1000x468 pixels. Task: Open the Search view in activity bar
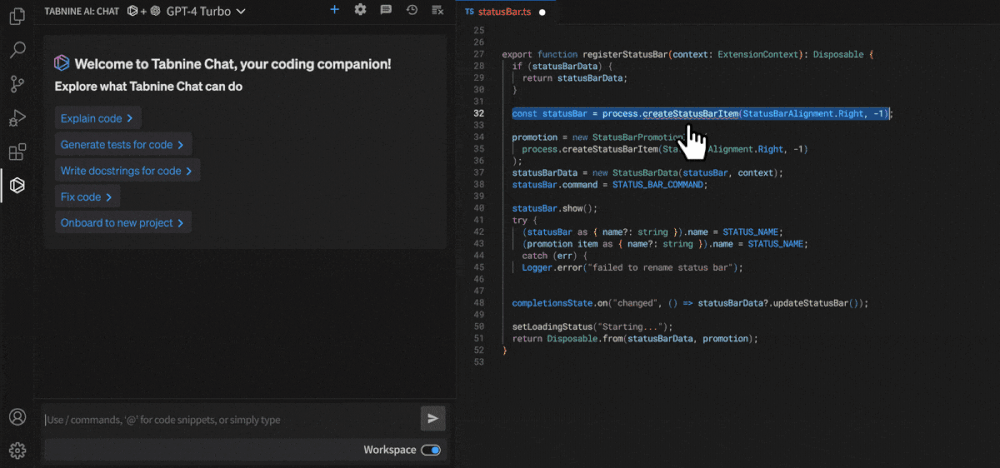[17, 50]
